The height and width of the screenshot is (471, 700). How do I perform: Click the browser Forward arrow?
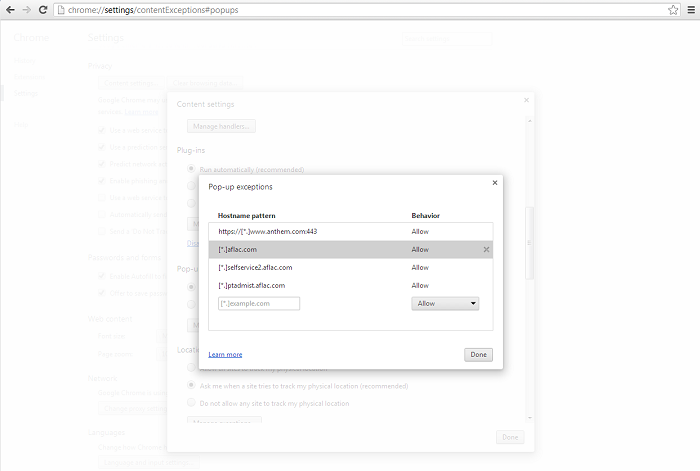coord(26,9)
